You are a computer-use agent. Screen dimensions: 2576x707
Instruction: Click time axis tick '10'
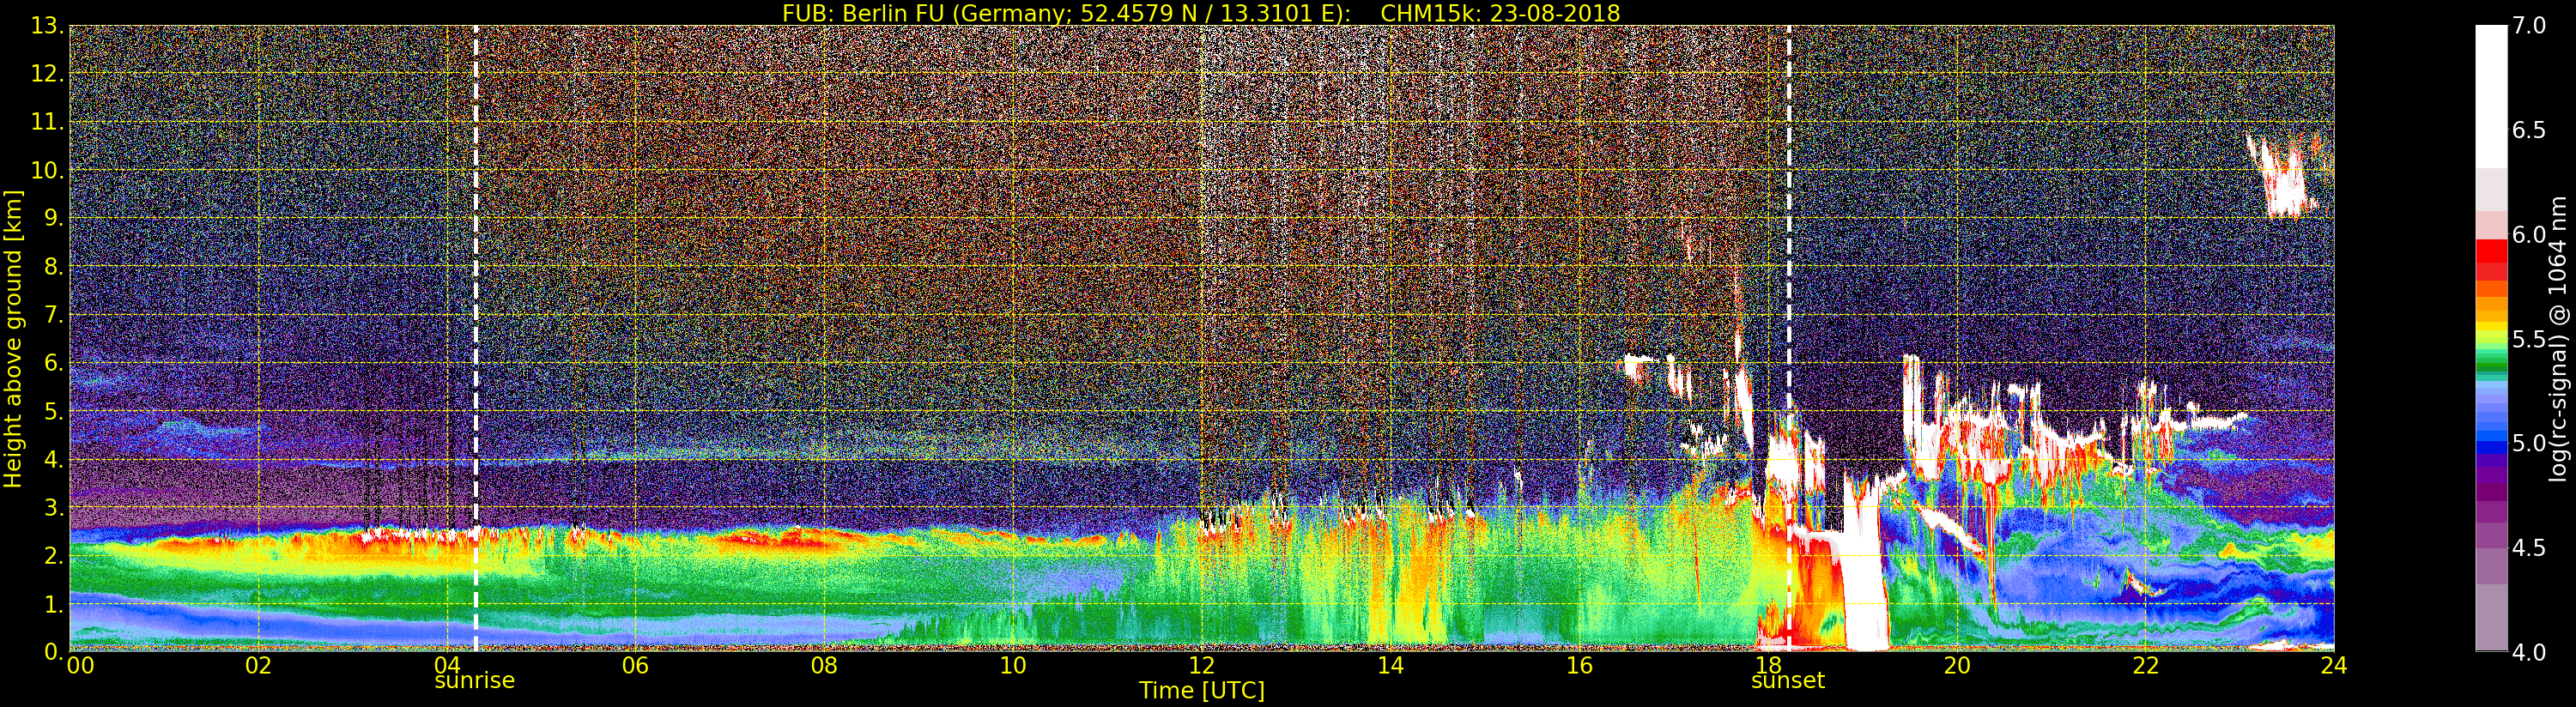[x=1013, y=666]
